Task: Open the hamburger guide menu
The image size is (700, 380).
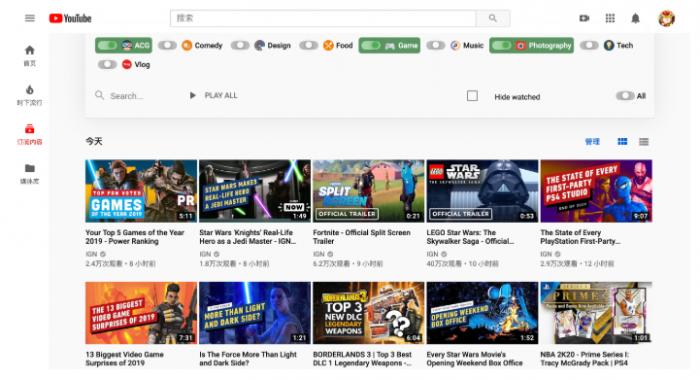Action: [29, 18]
